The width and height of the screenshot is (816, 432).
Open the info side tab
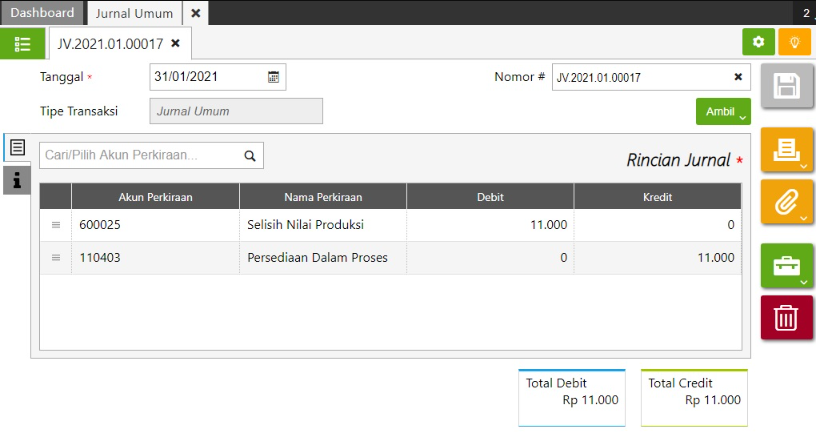(x=17, y=179)
